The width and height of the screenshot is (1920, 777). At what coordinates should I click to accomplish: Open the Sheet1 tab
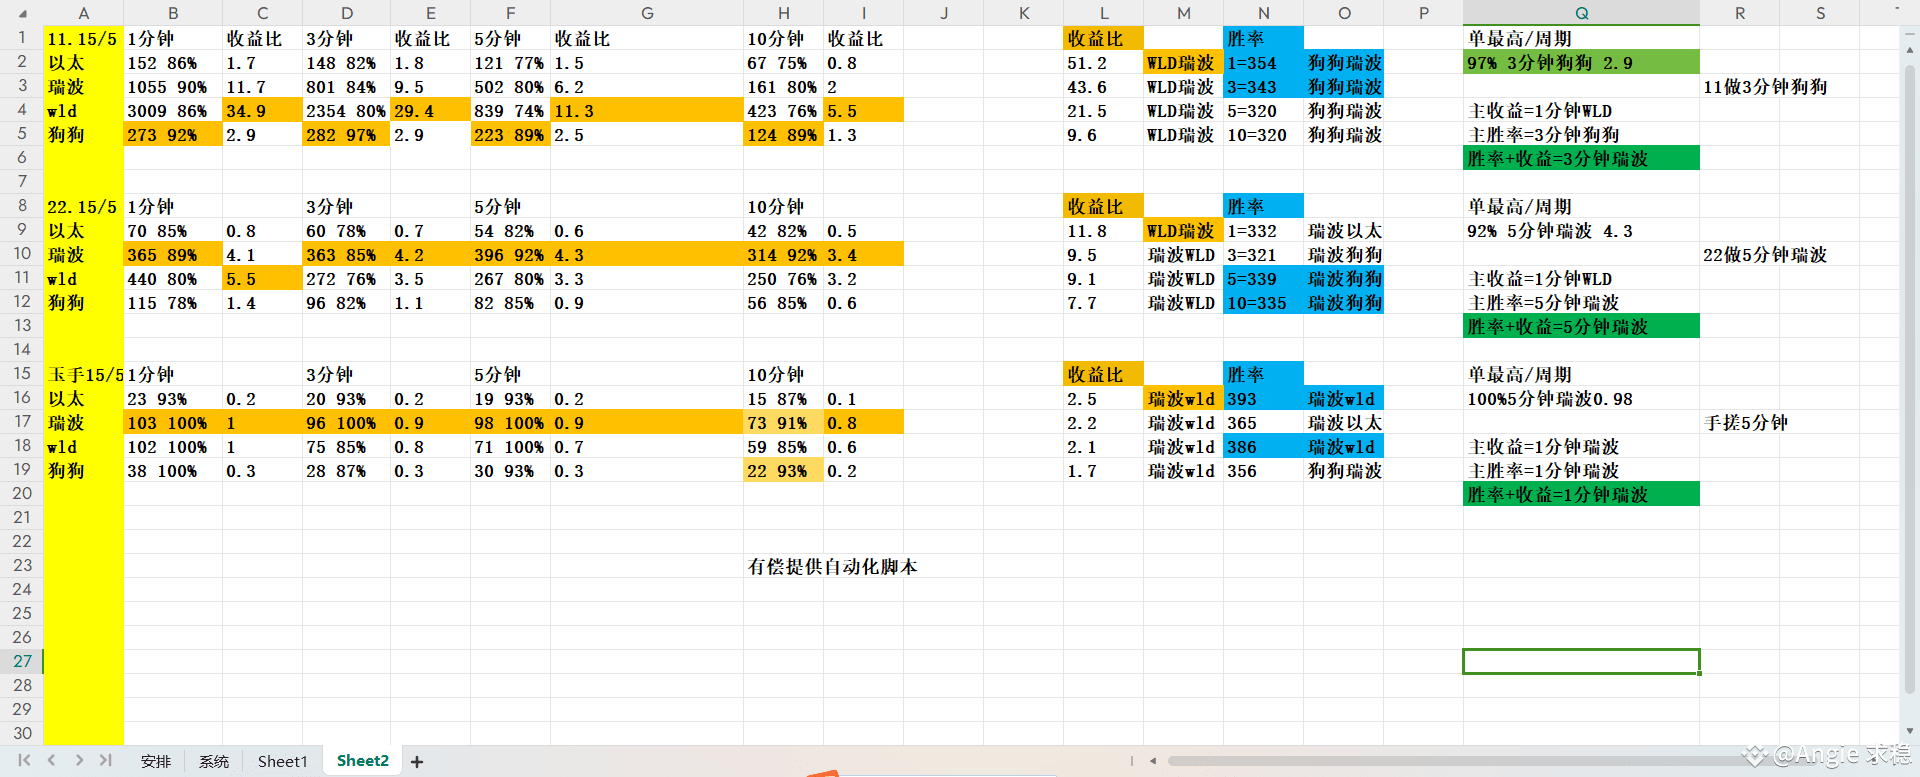click(x=283, y=761)
